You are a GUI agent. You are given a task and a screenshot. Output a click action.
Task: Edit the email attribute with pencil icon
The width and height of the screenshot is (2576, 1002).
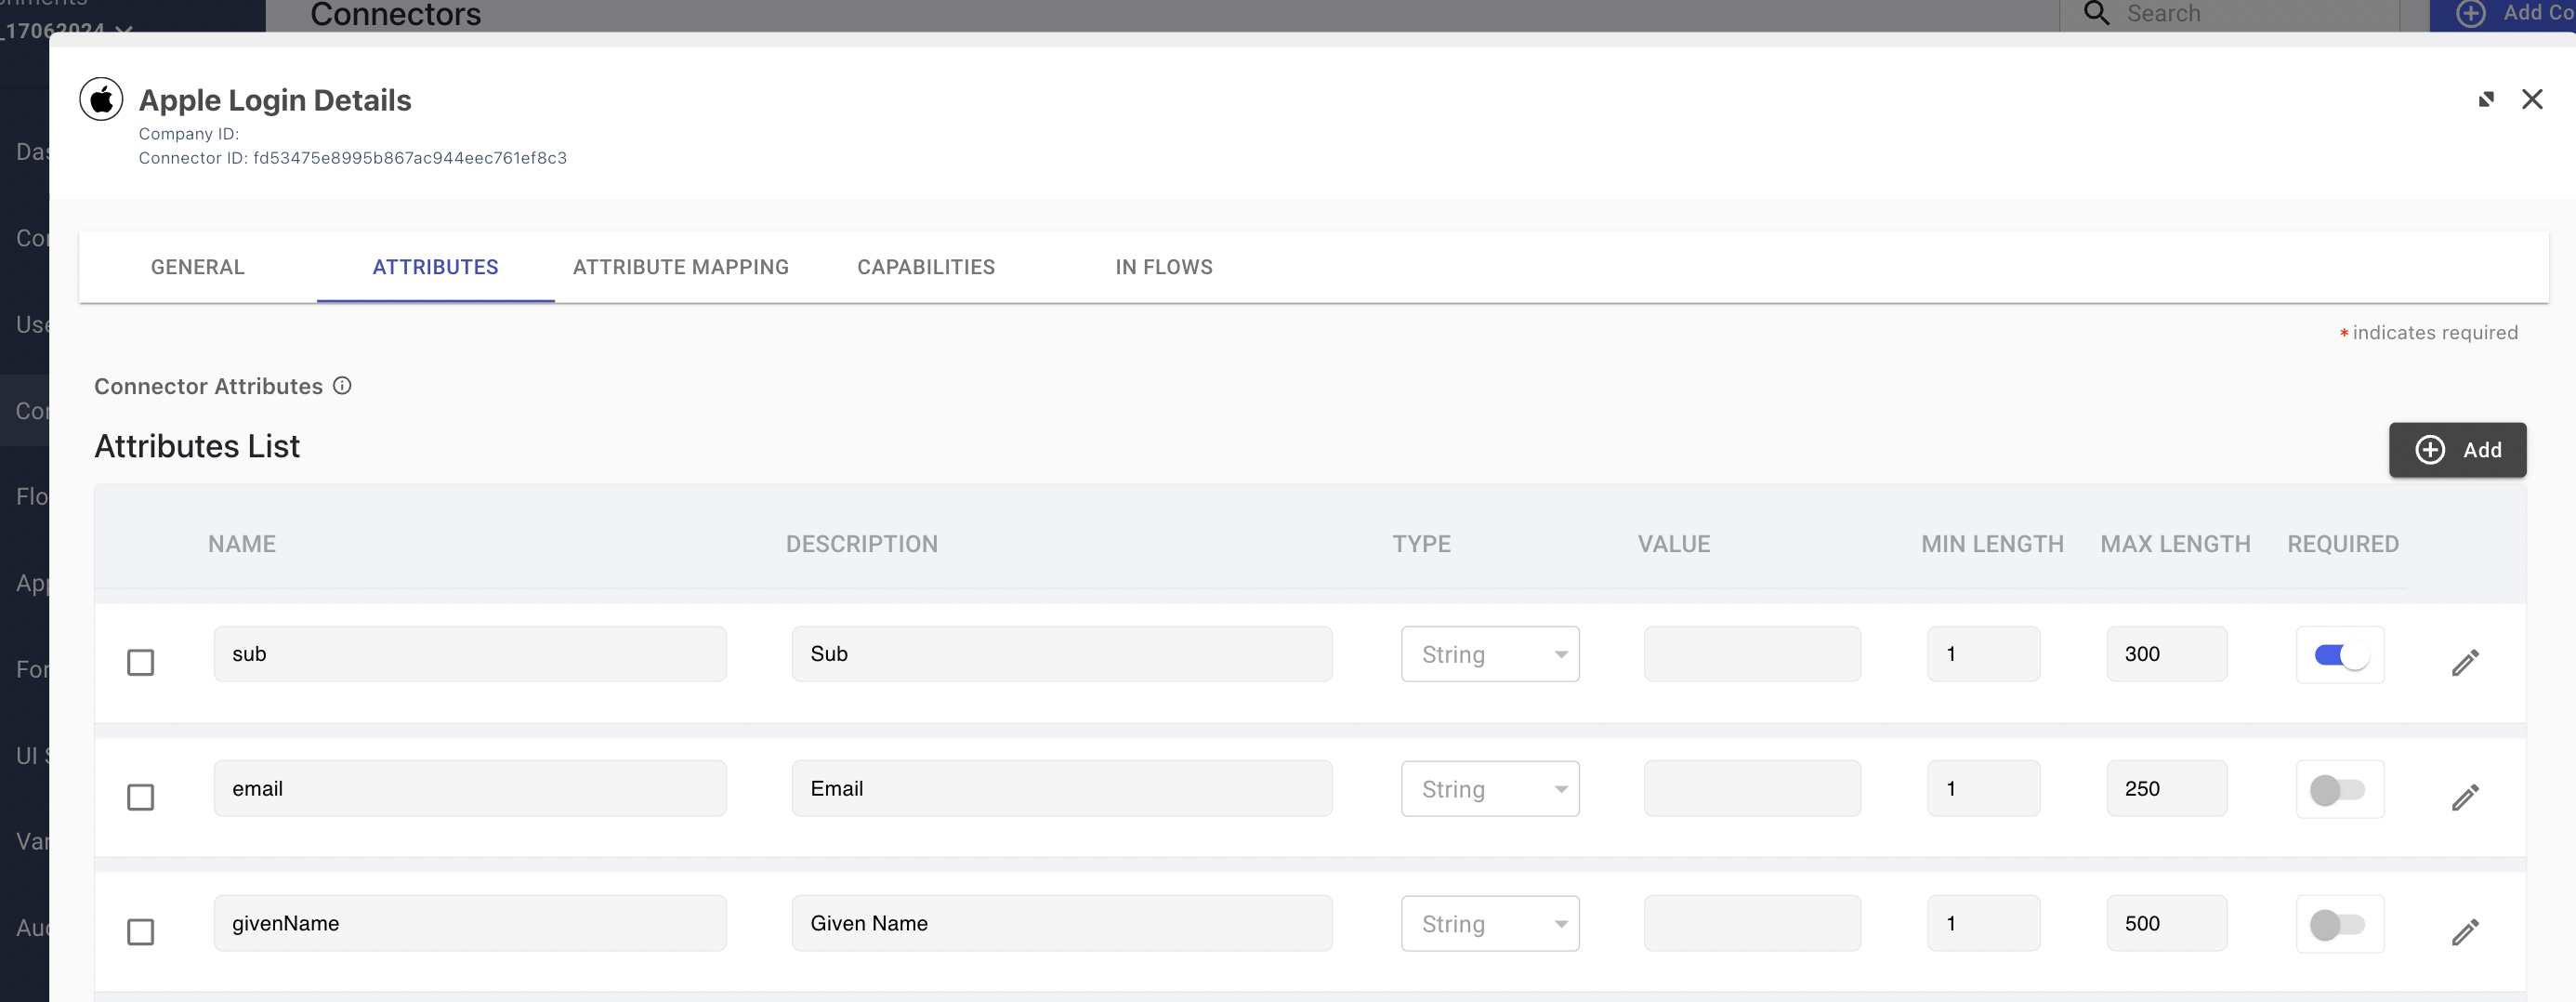pyautogui.click(x=2465, y=797)
